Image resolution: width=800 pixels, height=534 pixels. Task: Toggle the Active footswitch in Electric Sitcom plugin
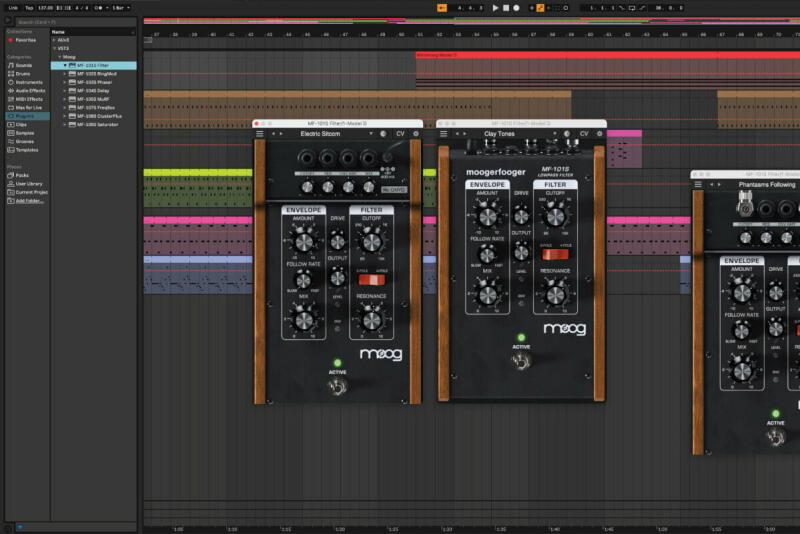point(337,387)
